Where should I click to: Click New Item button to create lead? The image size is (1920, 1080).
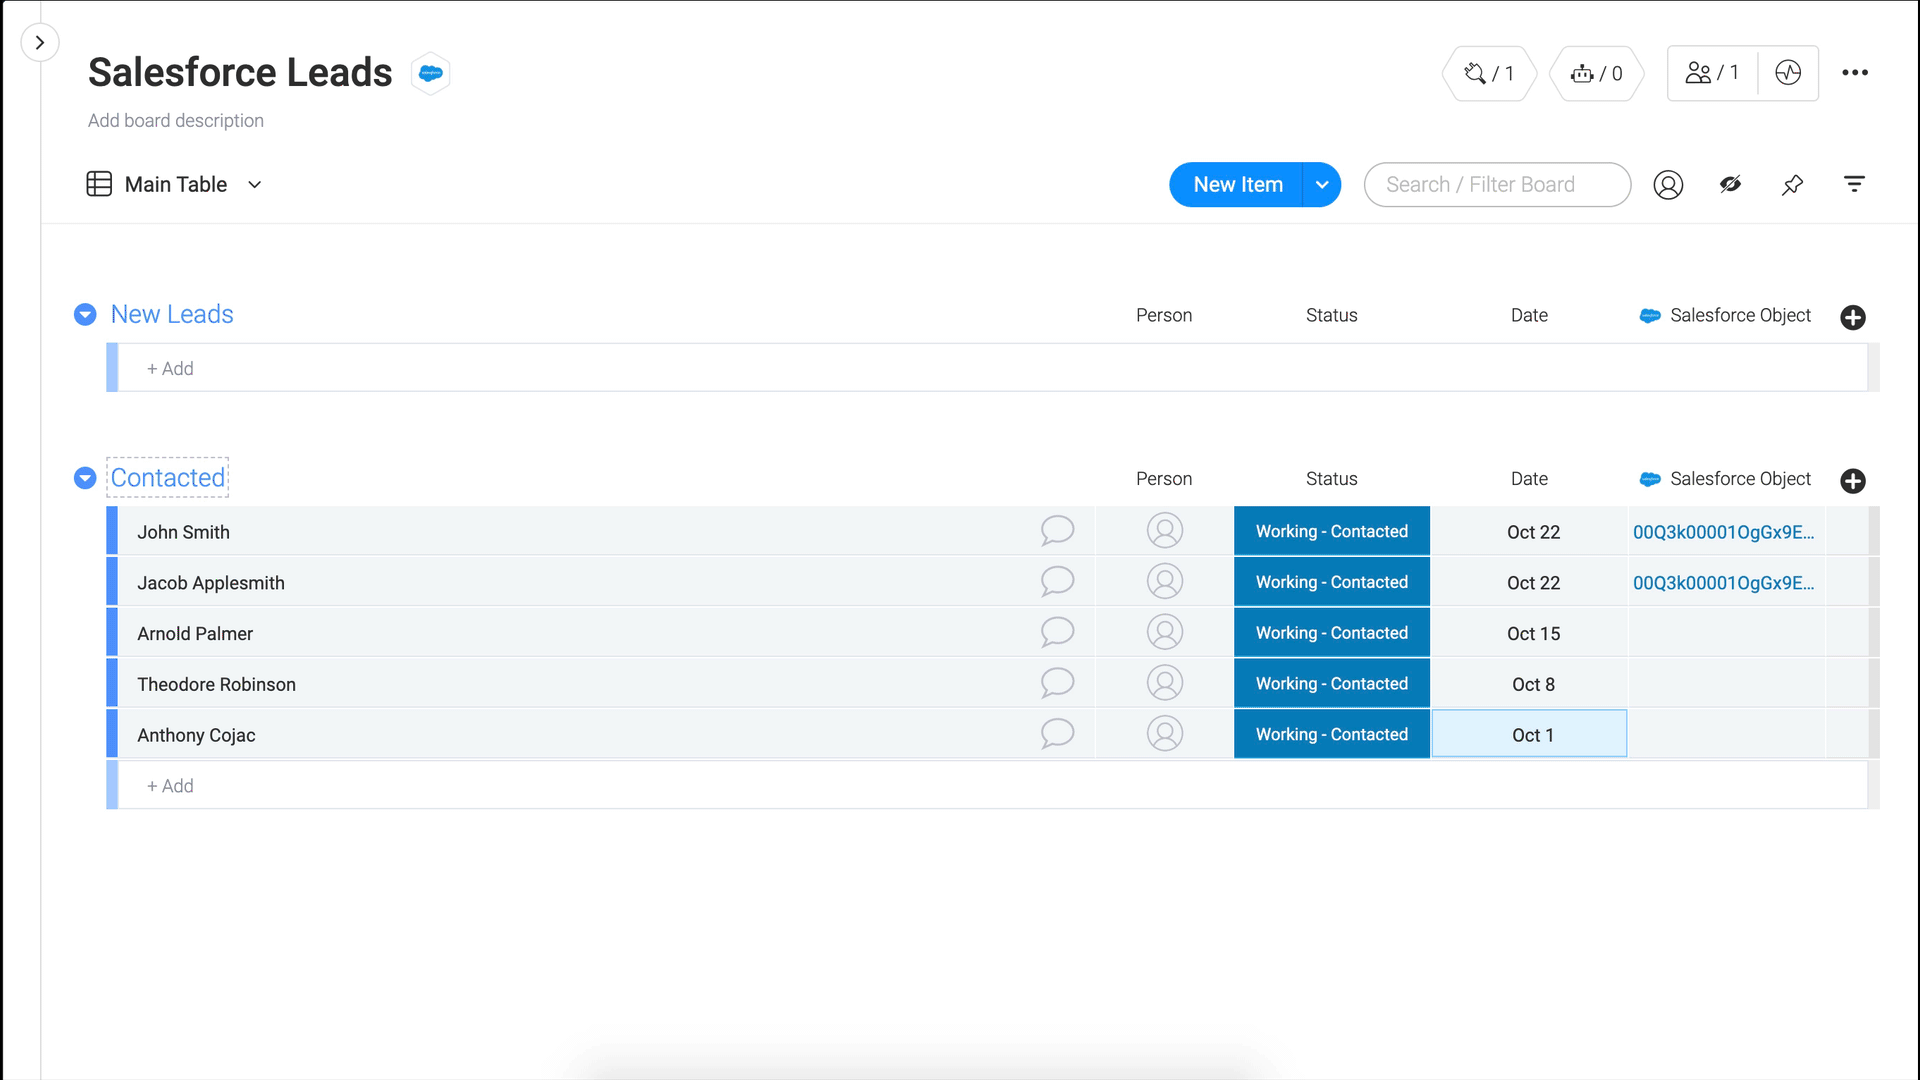point(1237,185)
